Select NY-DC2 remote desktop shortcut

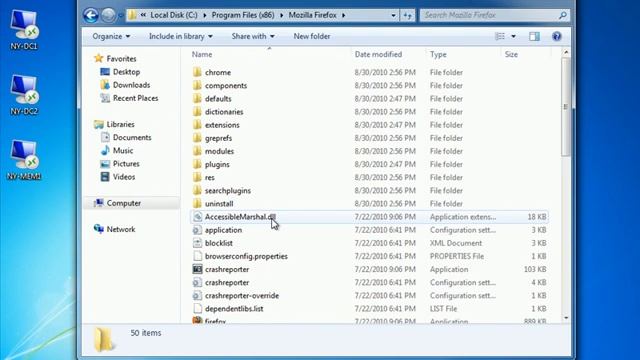(24, 95)
